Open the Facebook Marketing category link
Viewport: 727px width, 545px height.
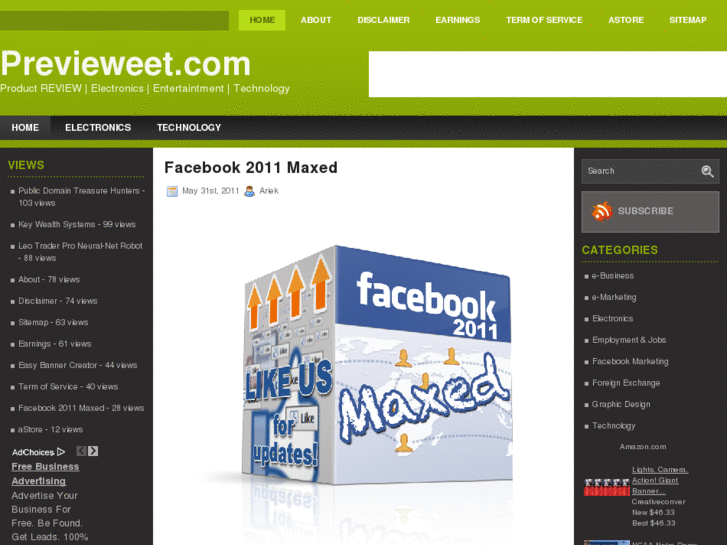(630, 361)
